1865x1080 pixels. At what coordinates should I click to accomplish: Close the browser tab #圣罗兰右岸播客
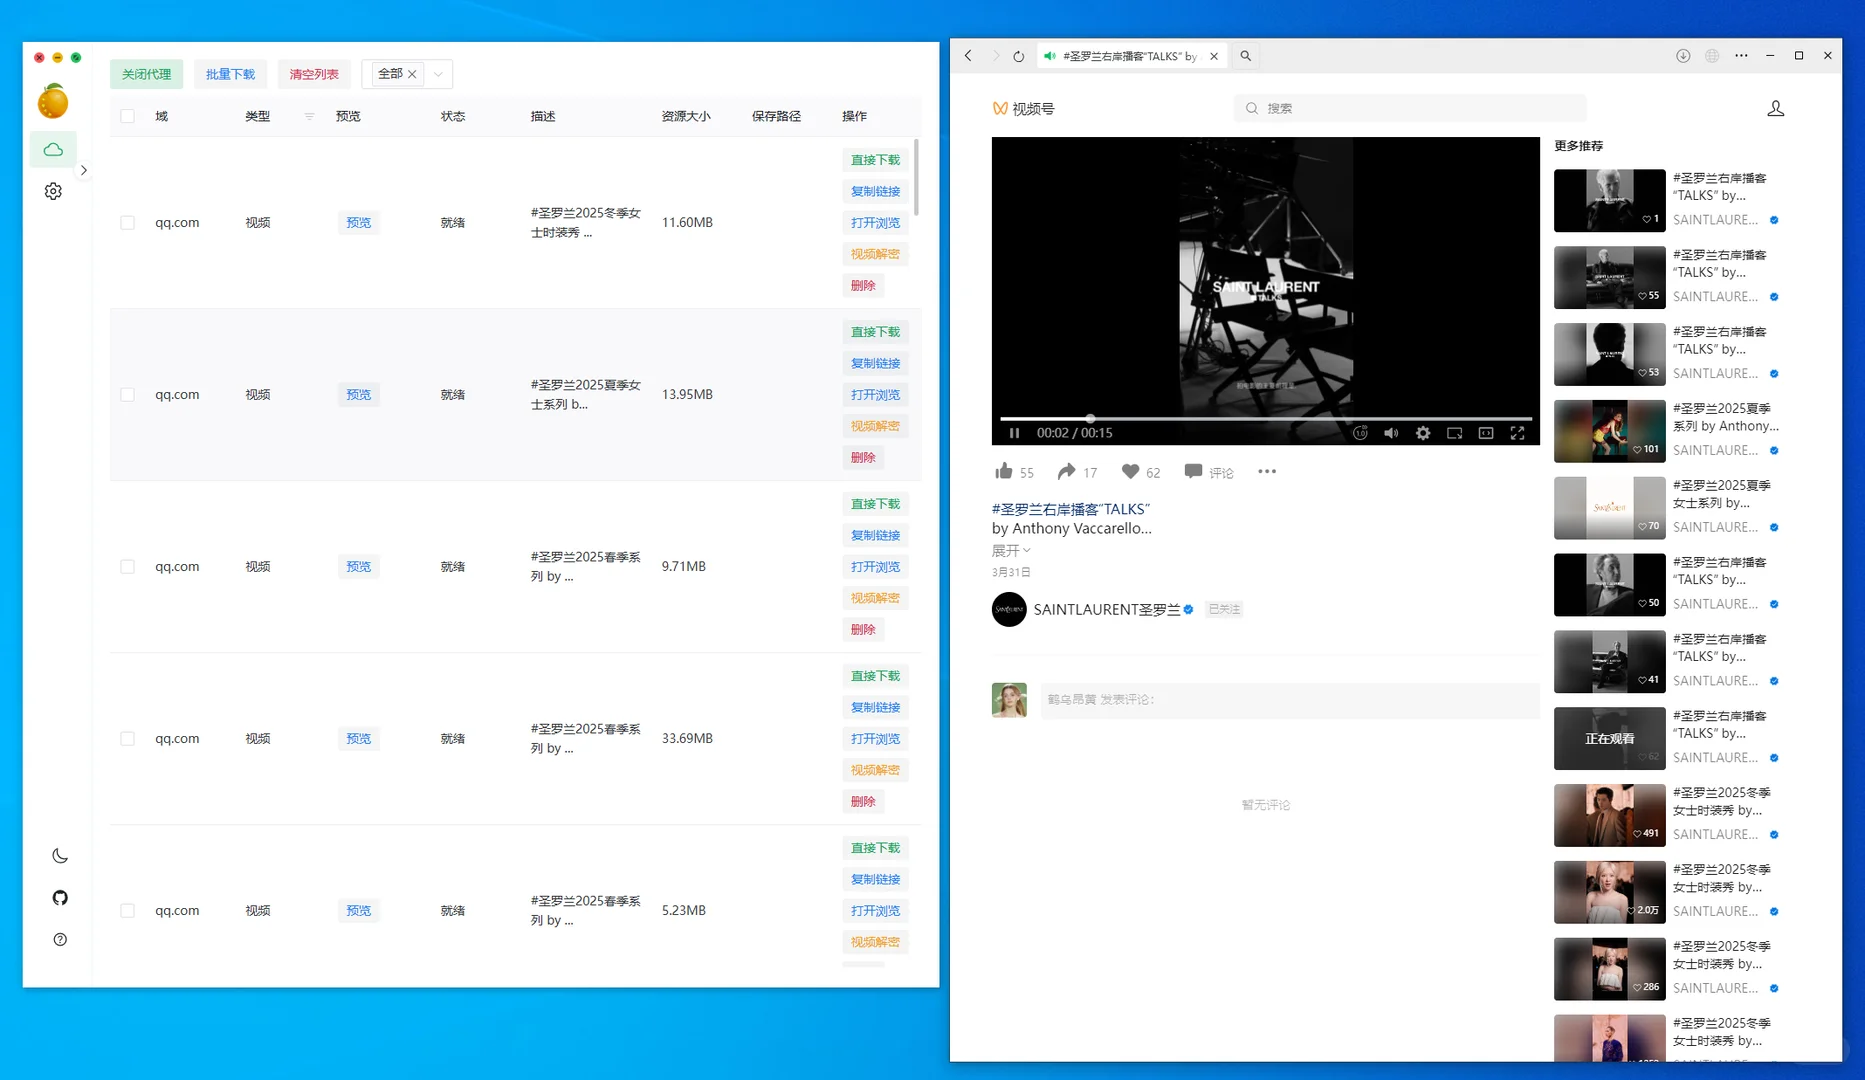point(1214,56)
